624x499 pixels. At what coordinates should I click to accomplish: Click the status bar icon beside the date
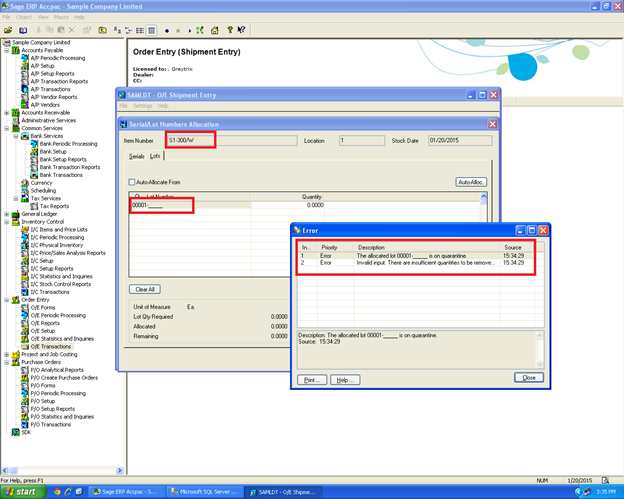point(605,480)
